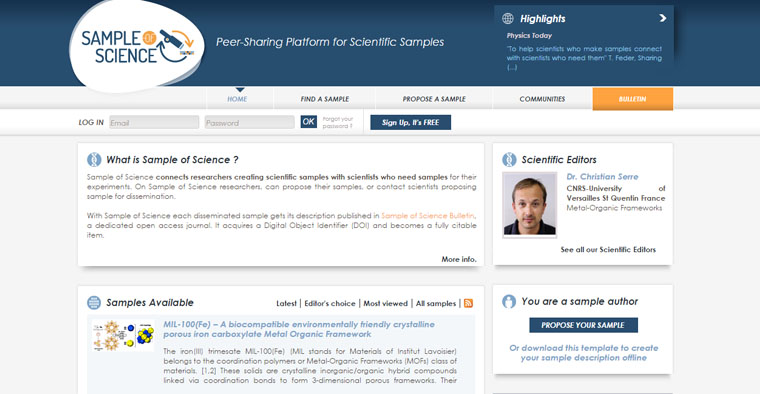
Task: Click the icon beside 'What is Sample of Science ?'
Action: click(94, 159)
